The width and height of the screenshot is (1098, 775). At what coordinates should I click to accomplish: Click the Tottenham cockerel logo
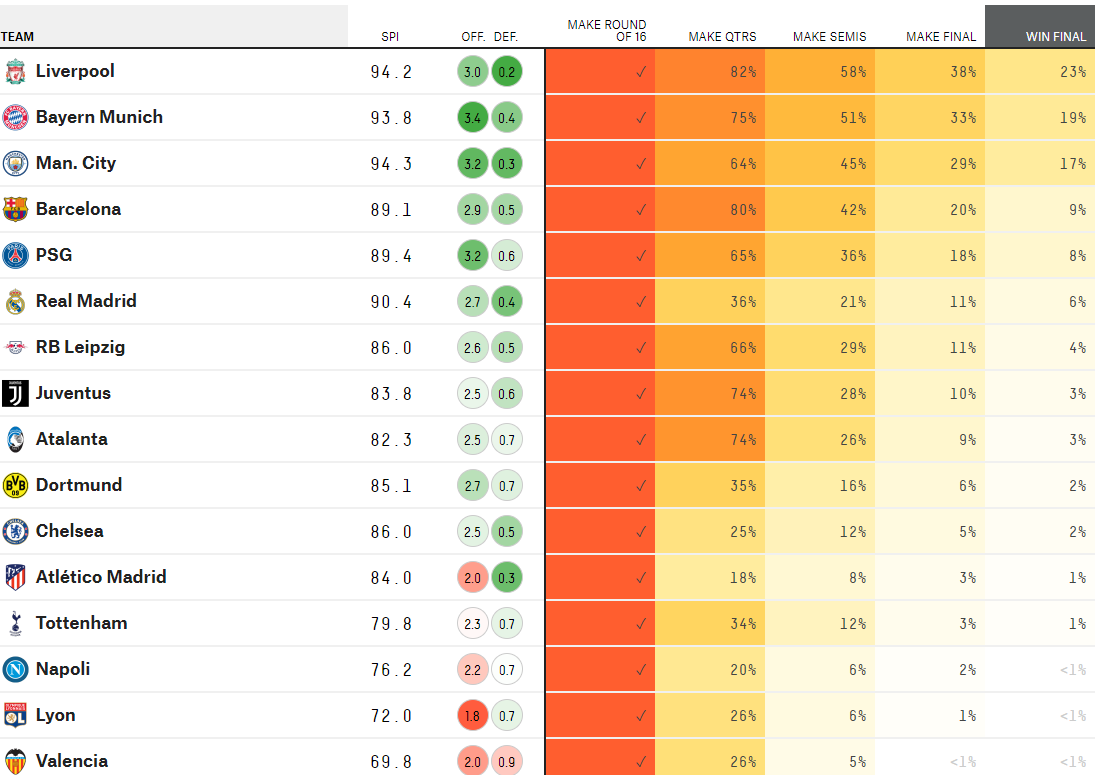(15, 624)
